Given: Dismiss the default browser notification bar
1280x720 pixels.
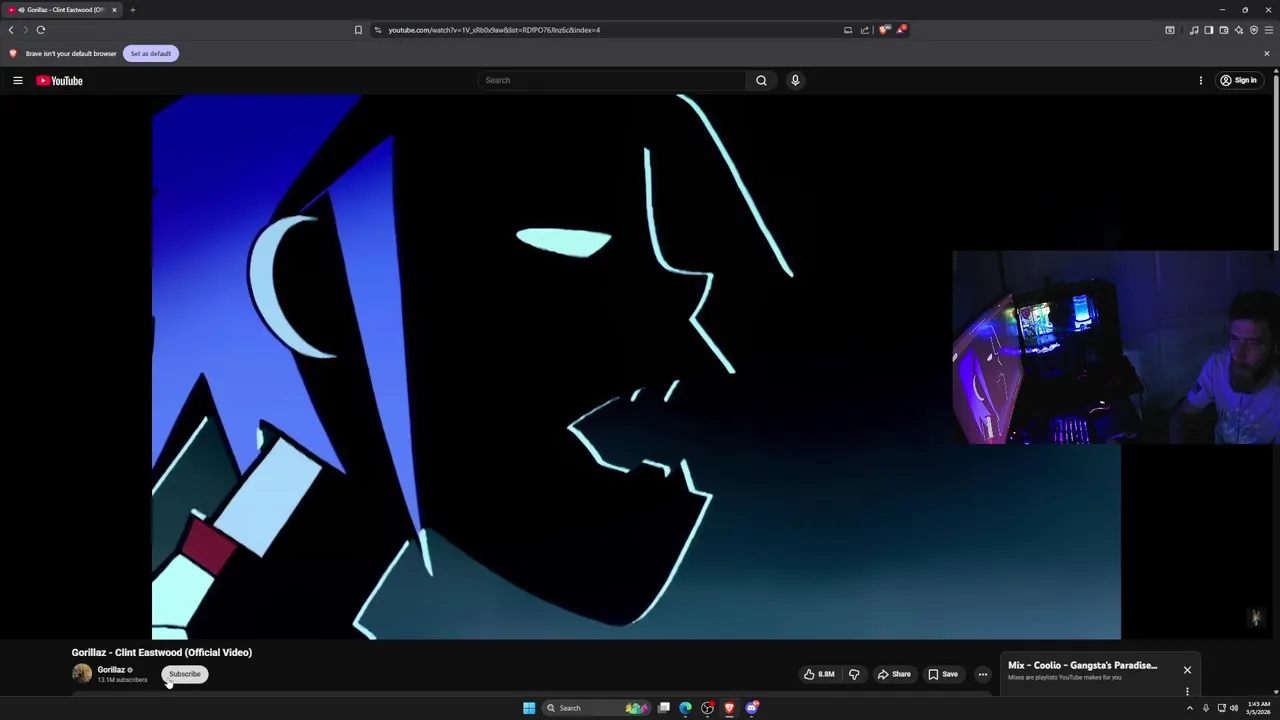Looking at the screenshot, I should pyautogui.click(x=1266, y=53).
